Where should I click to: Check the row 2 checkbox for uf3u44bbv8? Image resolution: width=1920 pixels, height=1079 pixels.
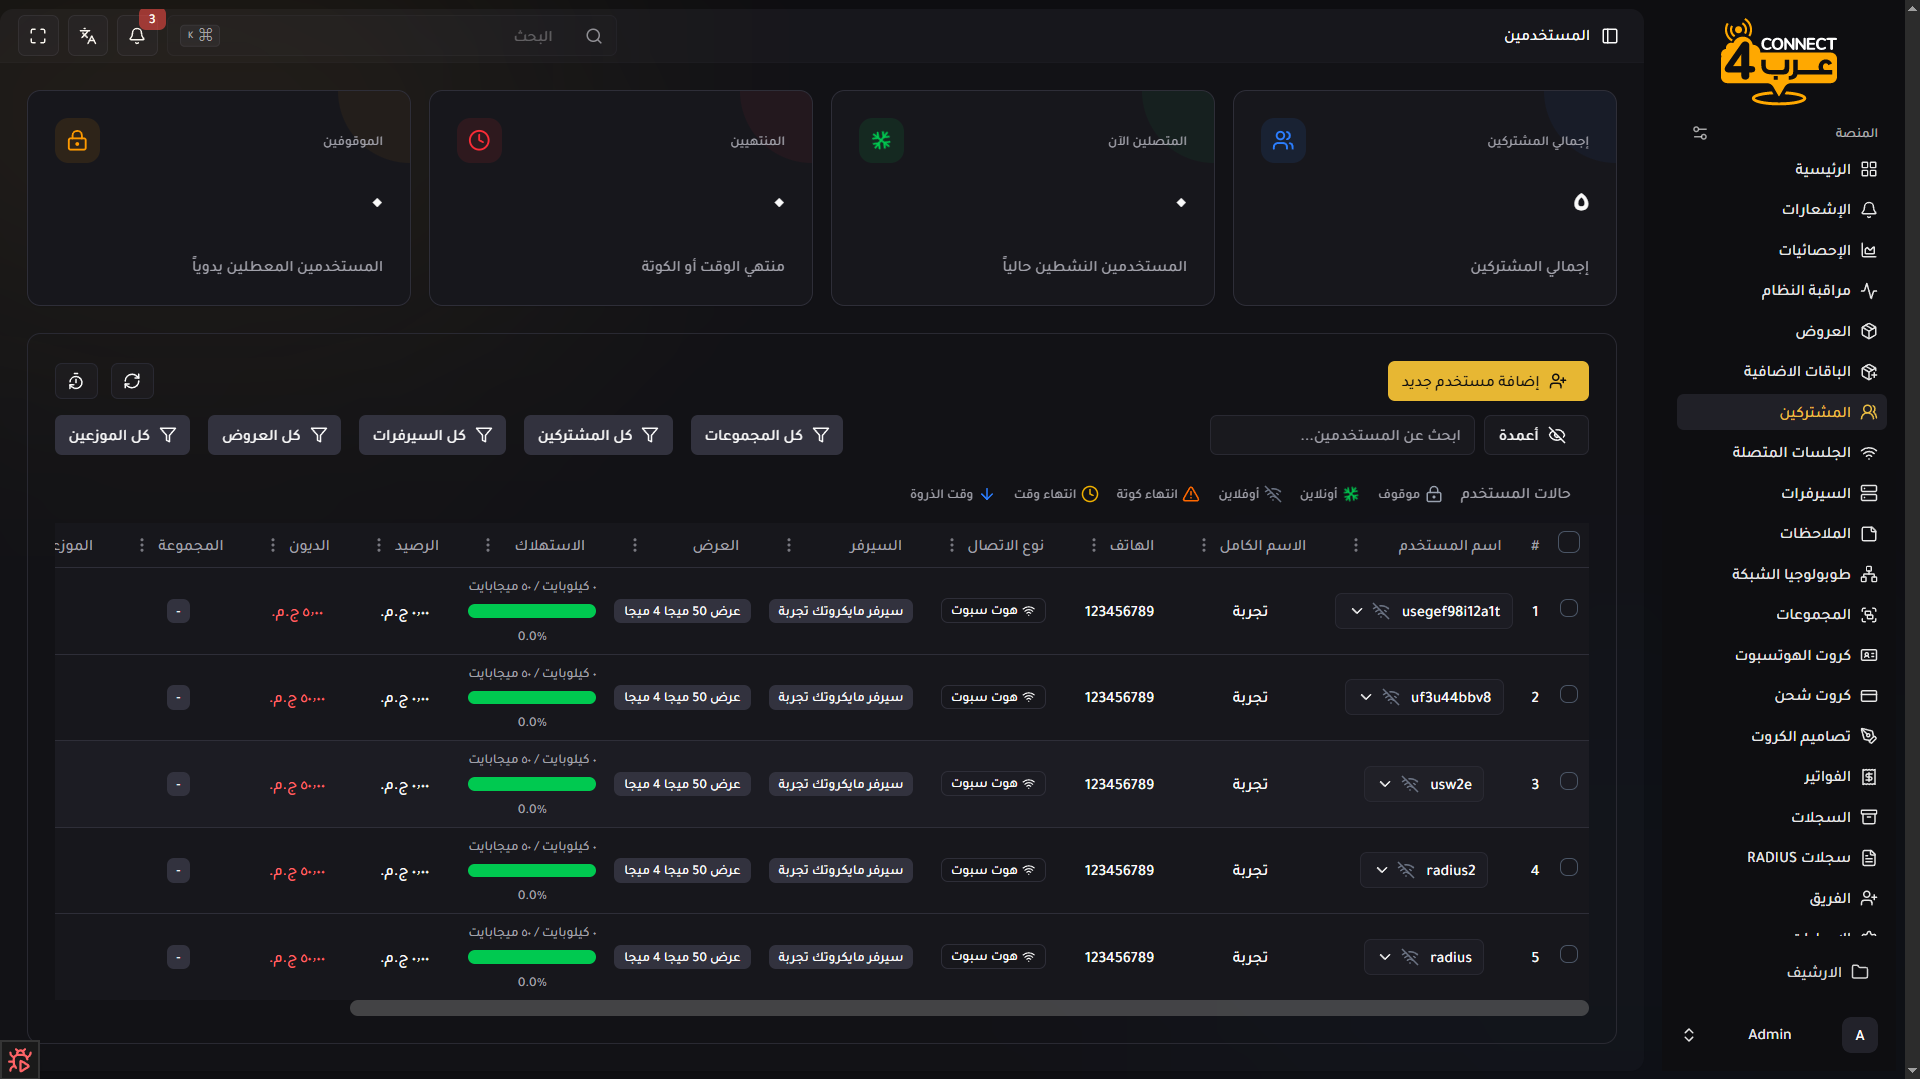point(1569,694)
